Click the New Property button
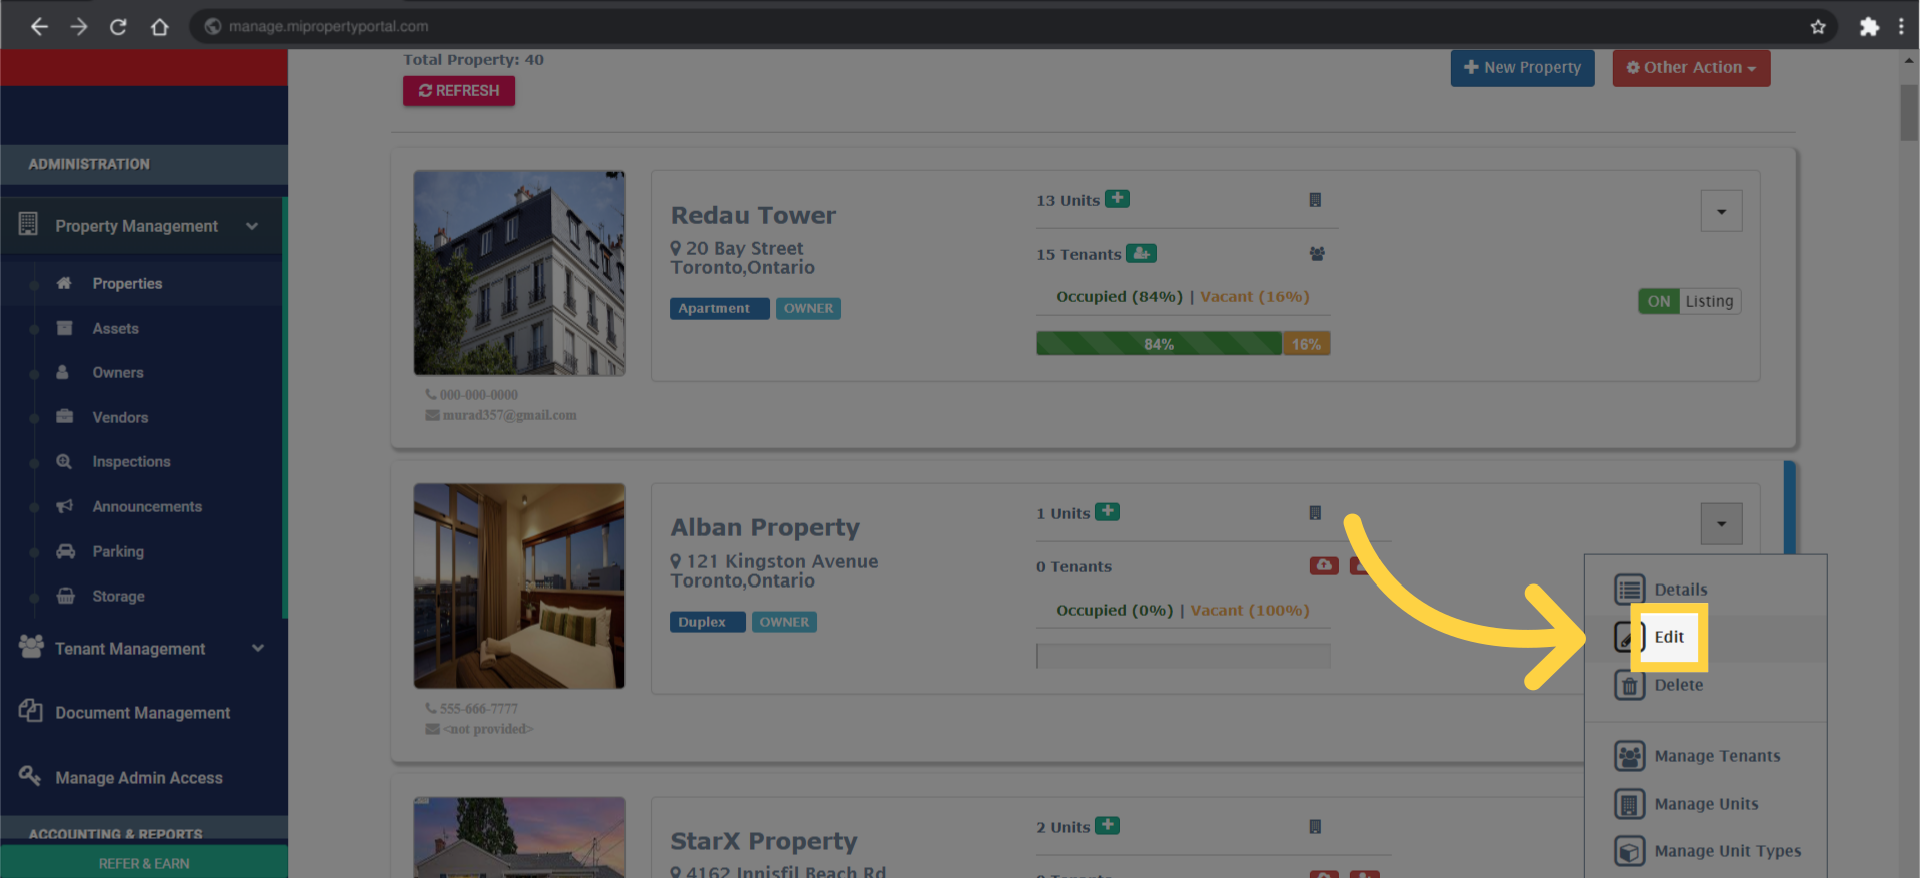The height and width of the screenshot is (878, 1920). click(1522, 67)
